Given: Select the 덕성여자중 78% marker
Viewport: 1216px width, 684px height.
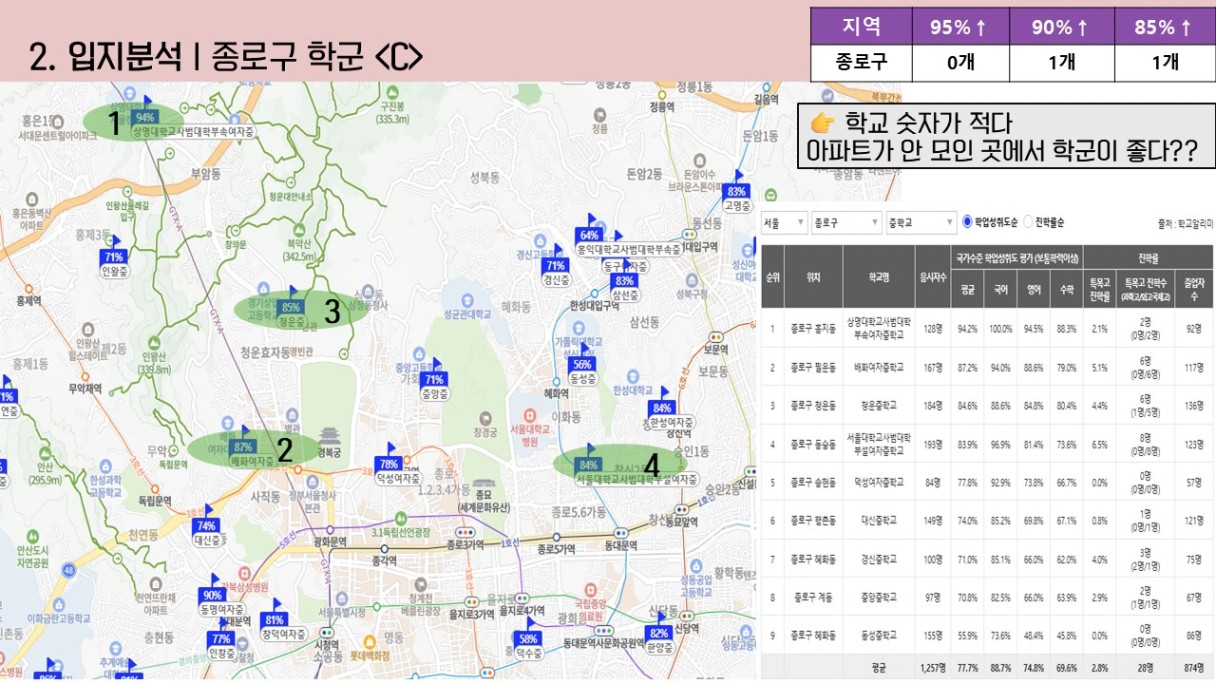Looking at the screenshot, I should click(x=389, y=464).
